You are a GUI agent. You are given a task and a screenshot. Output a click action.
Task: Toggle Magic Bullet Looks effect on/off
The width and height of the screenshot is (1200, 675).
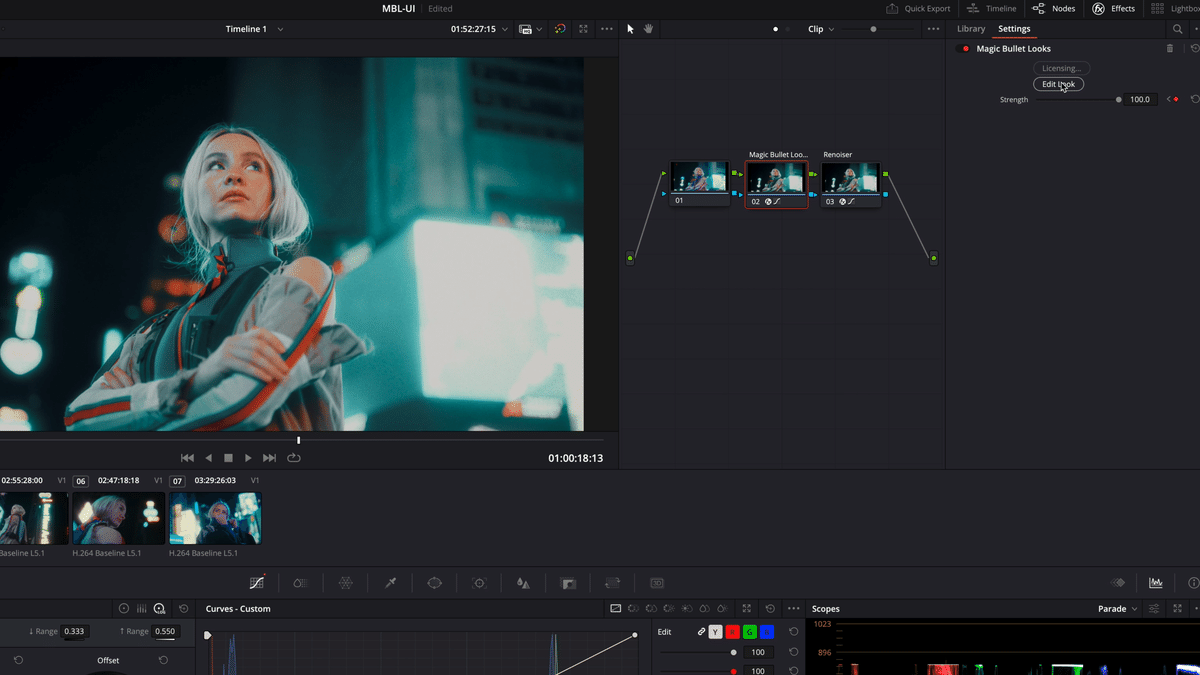coord(965,49)
